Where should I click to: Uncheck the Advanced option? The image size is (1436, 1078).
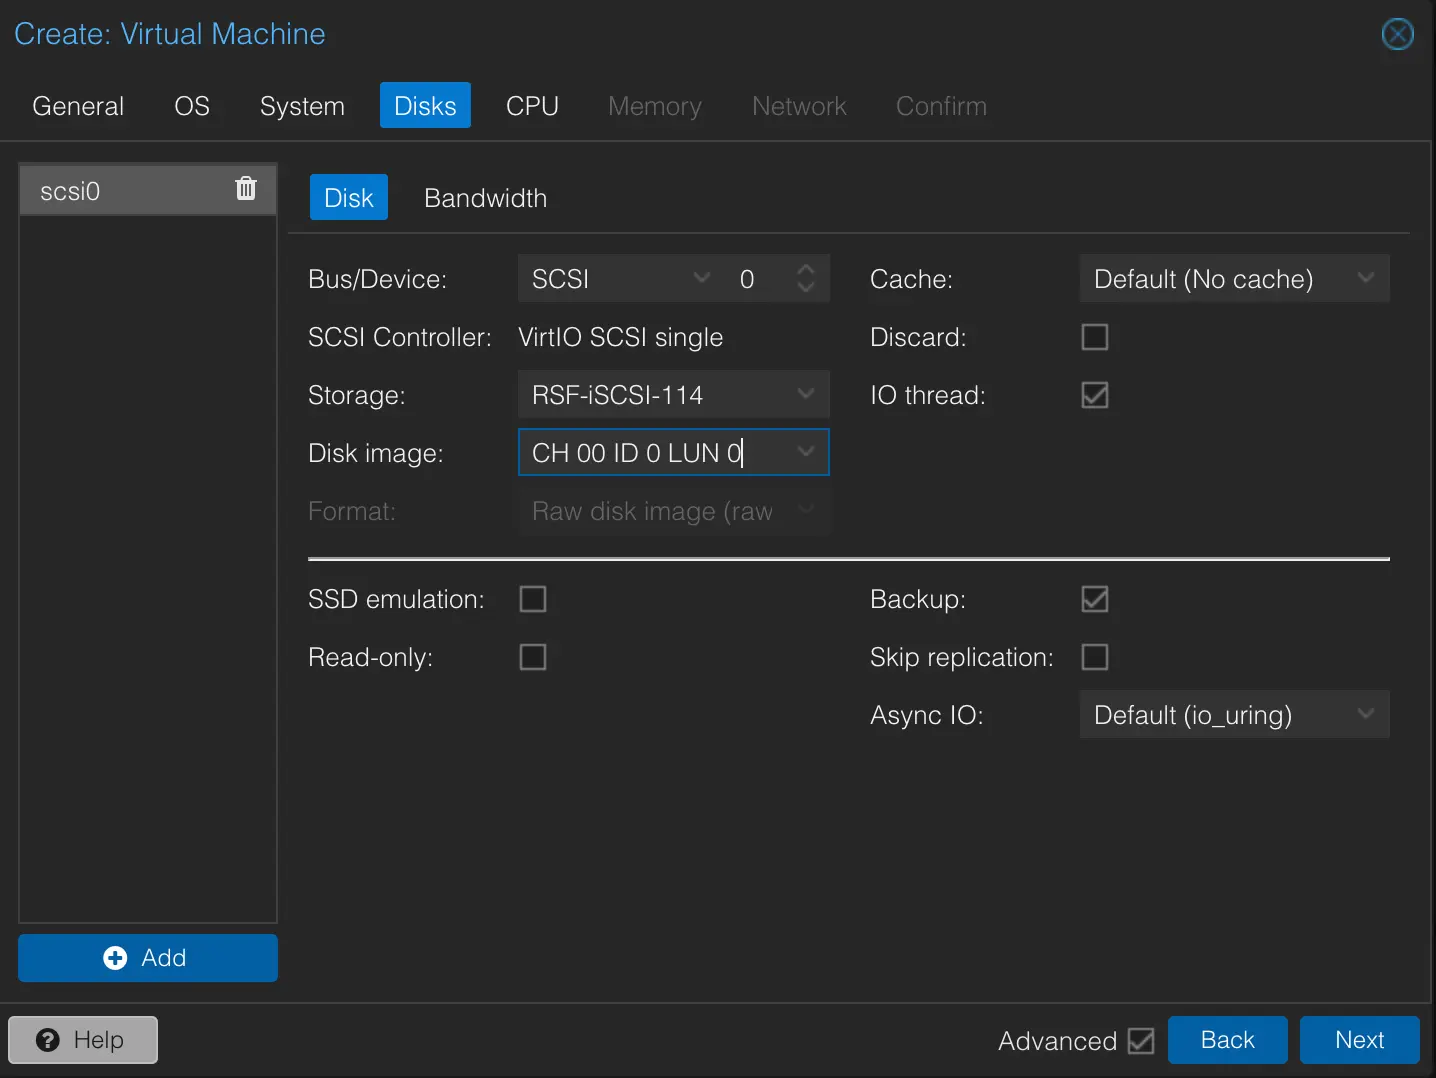point(1141,1041)
